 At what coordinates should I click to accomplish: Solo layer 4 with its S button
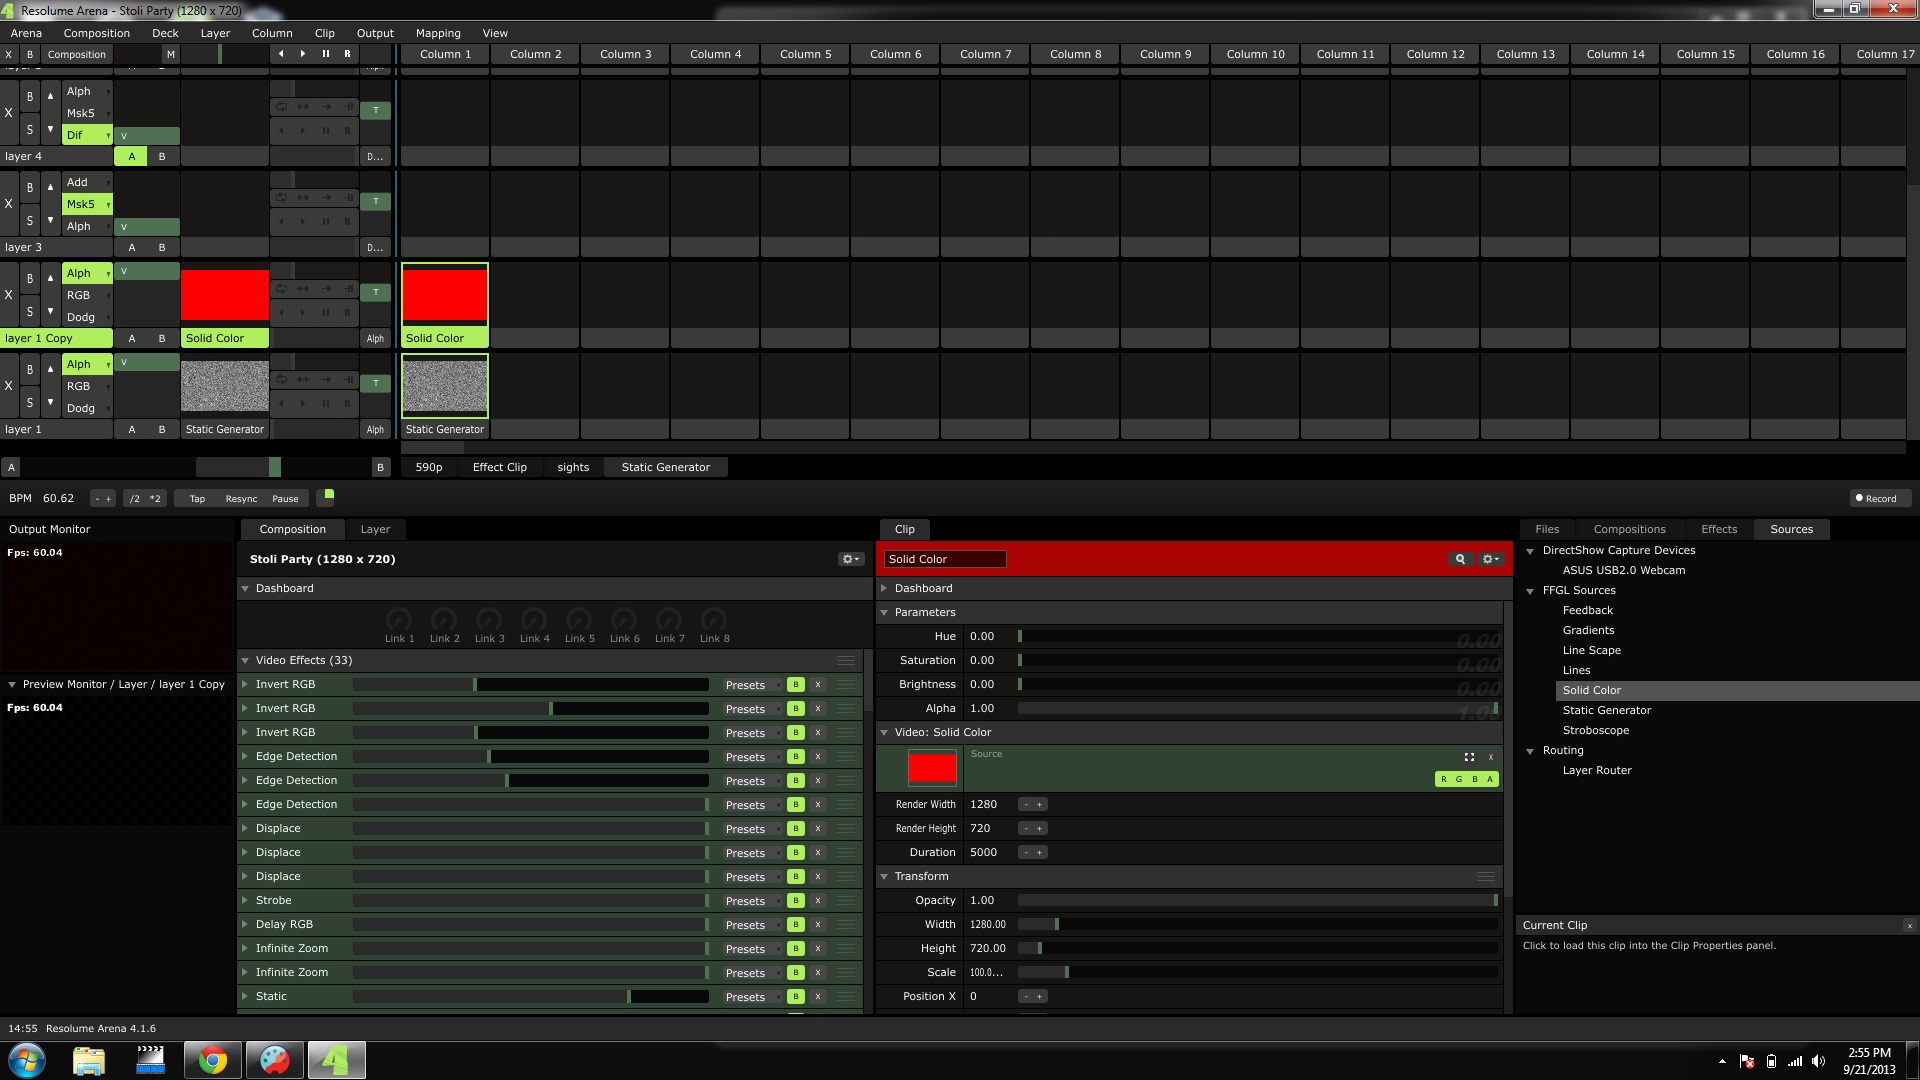coord(30,129)
